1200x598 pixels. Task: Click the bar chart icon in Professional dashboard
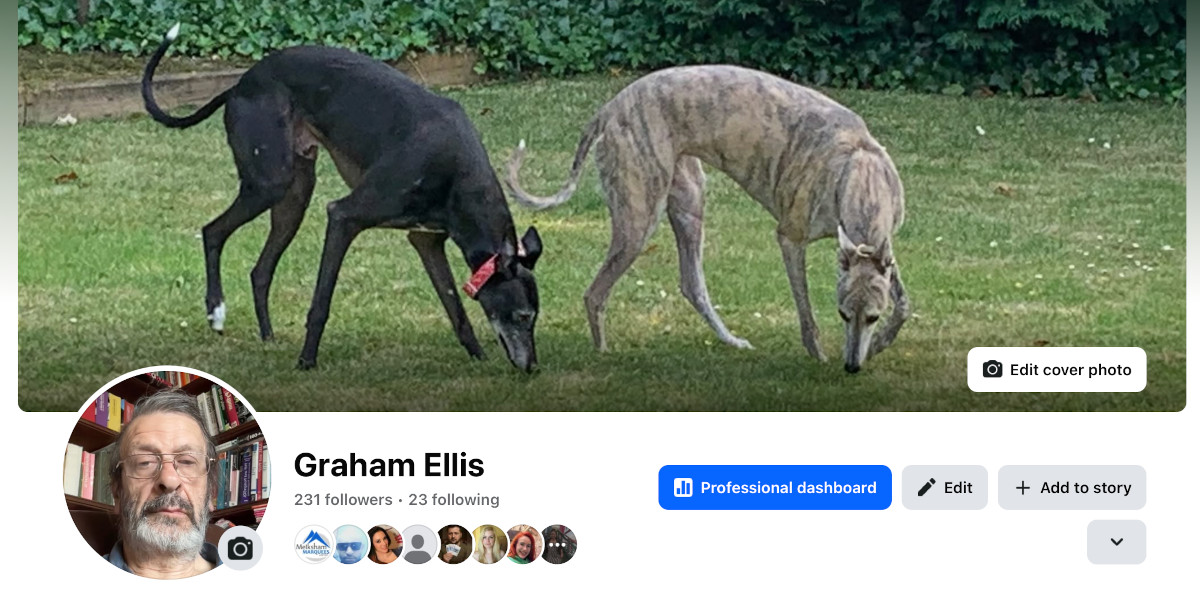683,488
